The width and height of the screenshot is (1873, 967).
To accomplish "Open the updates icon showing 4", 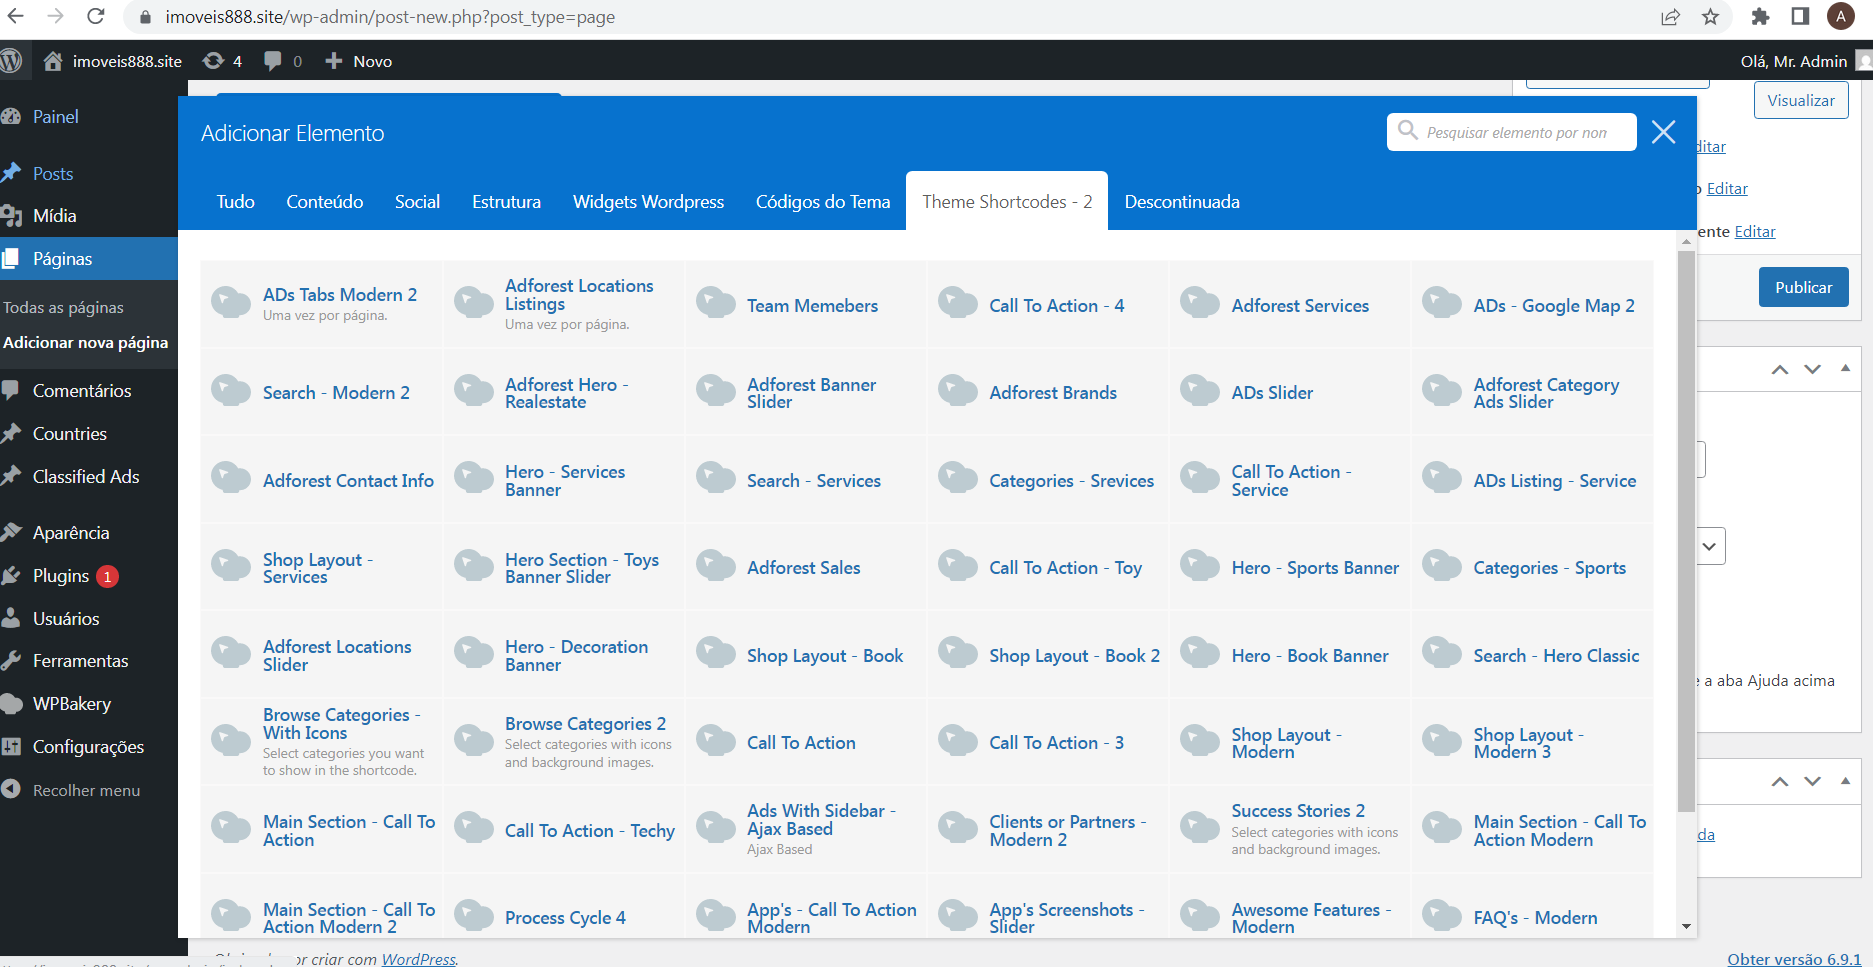I will click(x=213, y=61).
